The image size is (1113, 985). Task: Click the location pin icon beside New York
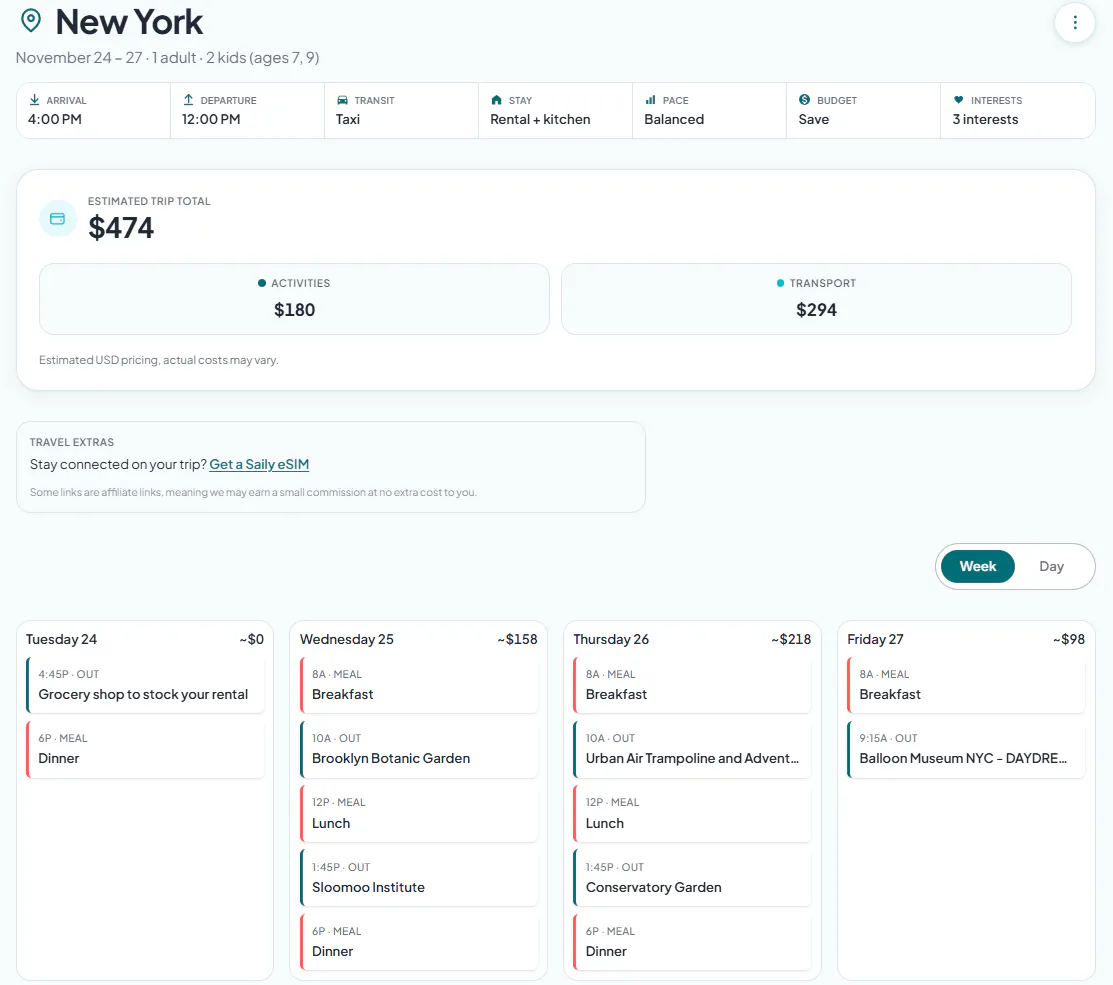[x=31, y=21]
